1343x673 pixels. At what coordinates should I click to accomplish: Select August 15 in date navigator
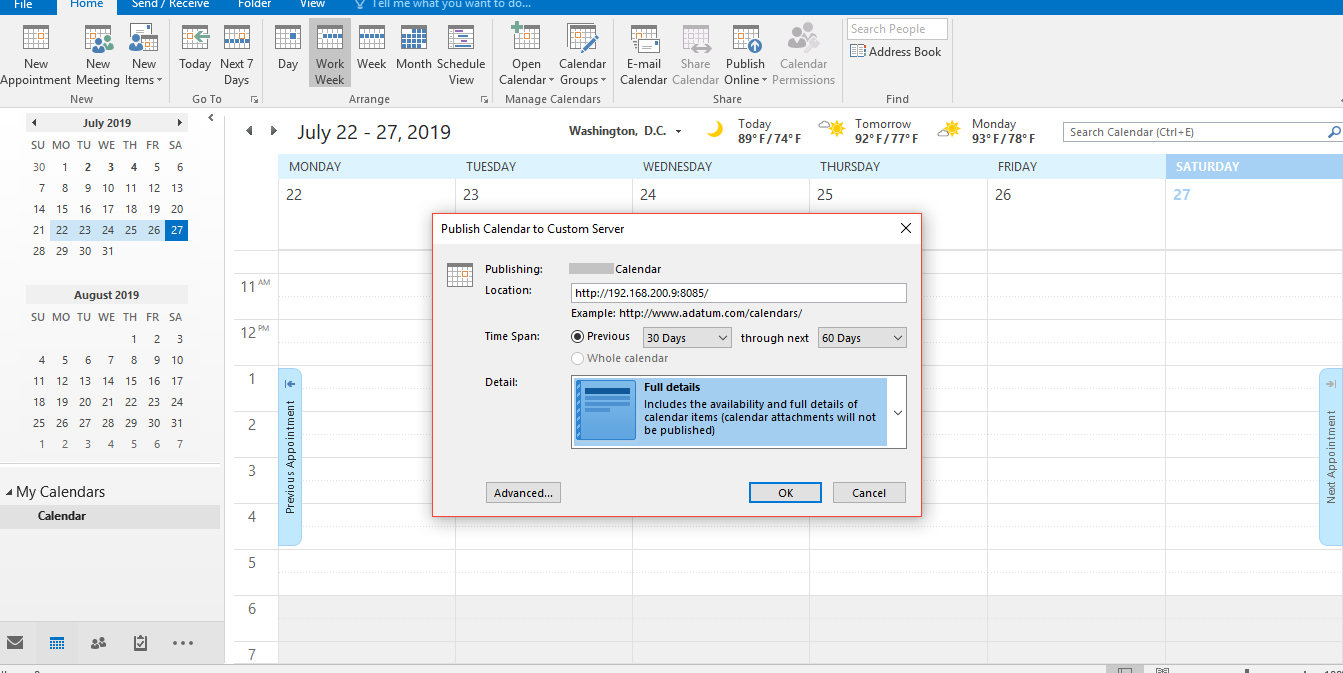(131, 381)
